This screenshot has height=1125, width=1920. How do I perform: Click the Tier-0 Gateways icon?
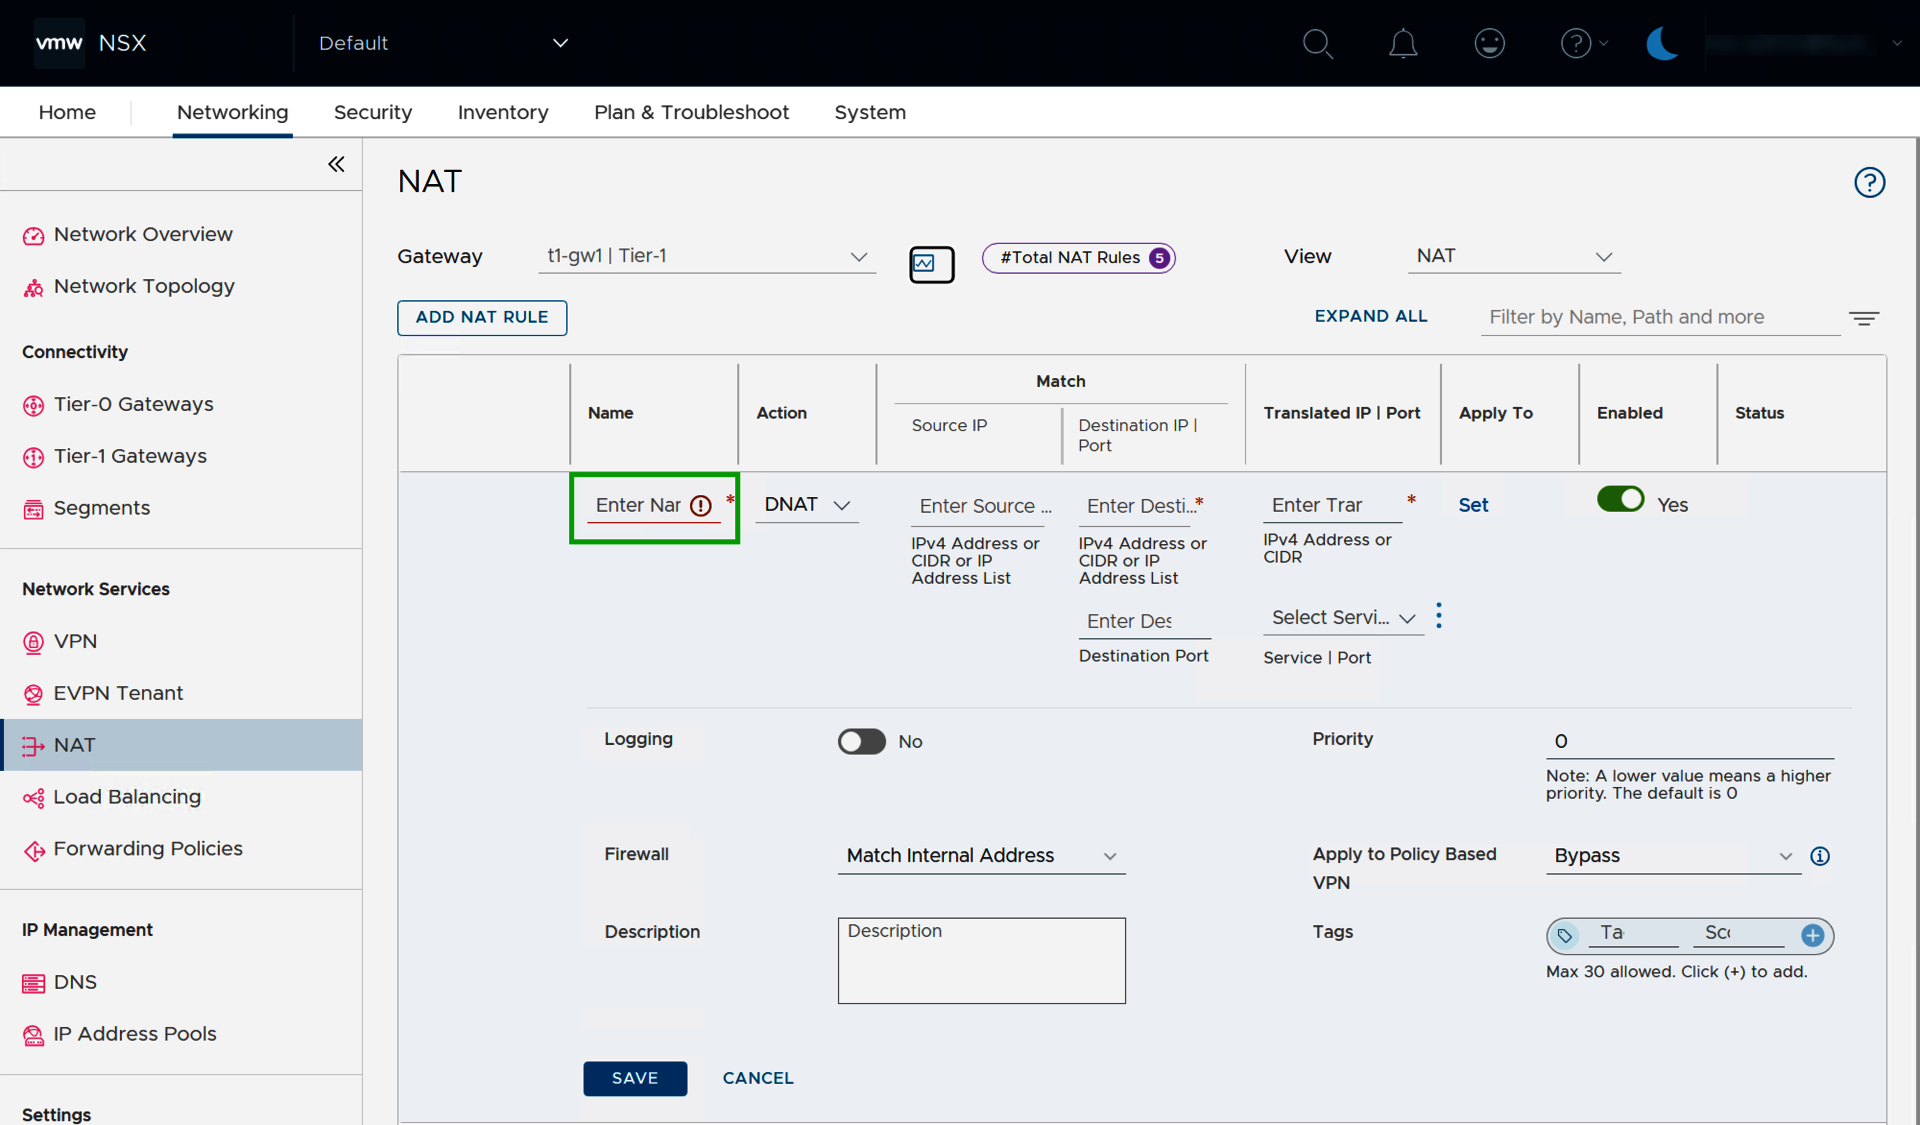click(33, 405)
